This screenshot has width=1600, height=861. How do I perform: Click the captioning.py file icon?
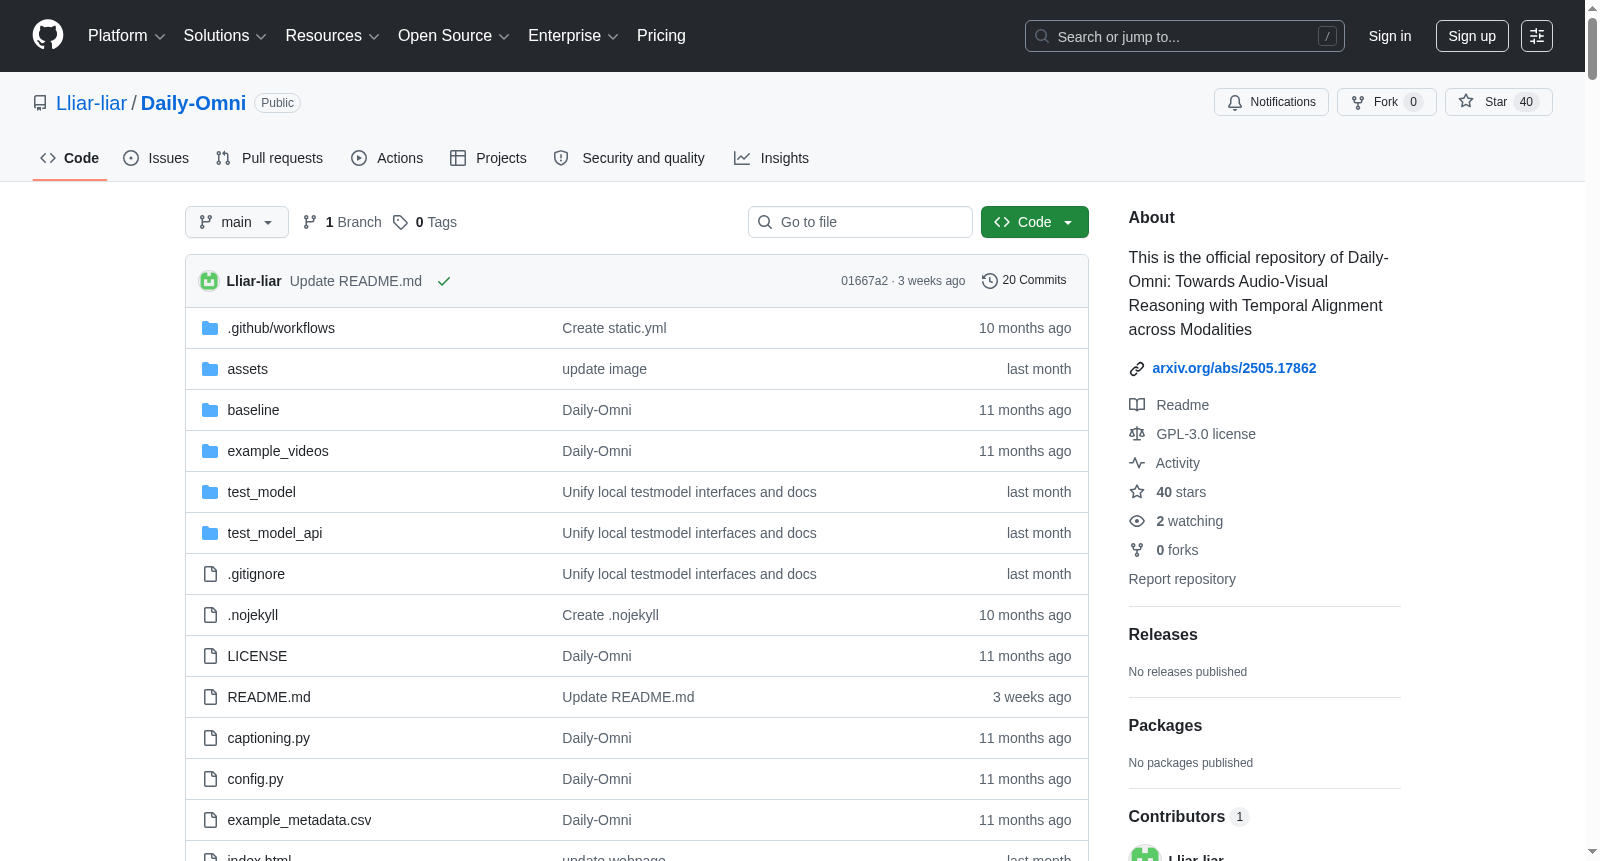click(210, 738)
